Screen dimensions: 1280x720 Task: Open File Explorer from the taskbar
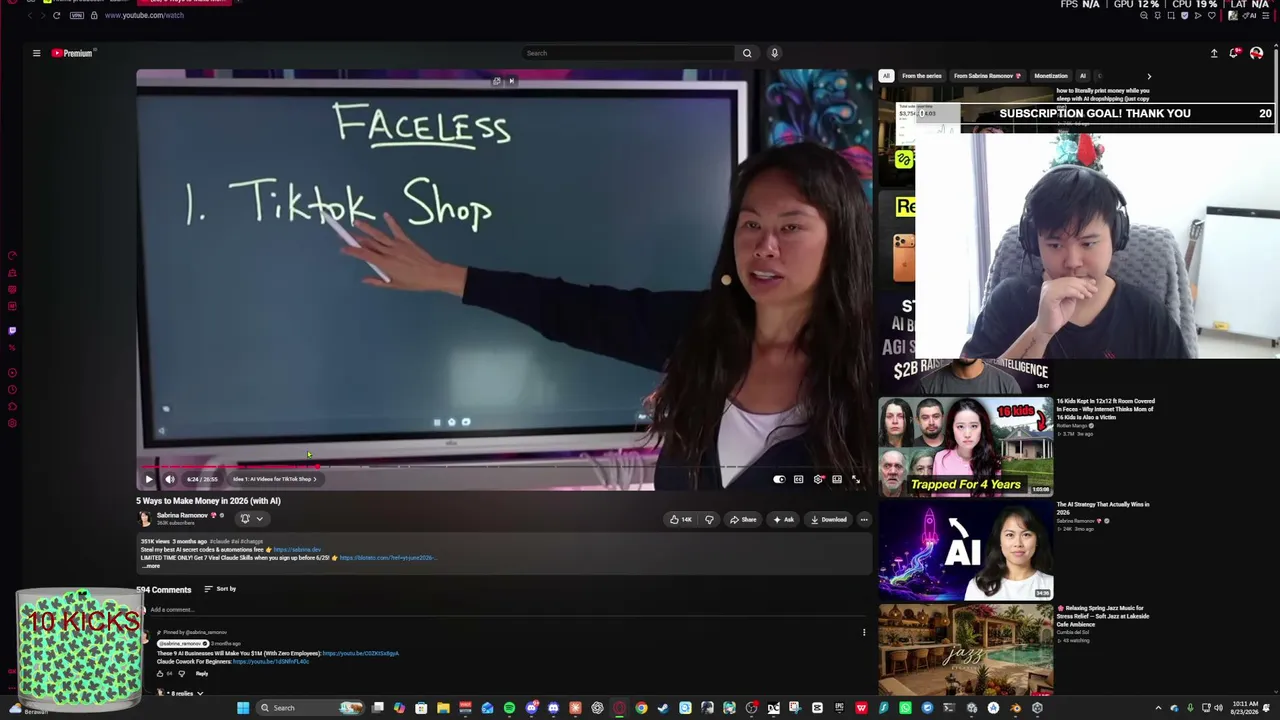pos(443,708)
